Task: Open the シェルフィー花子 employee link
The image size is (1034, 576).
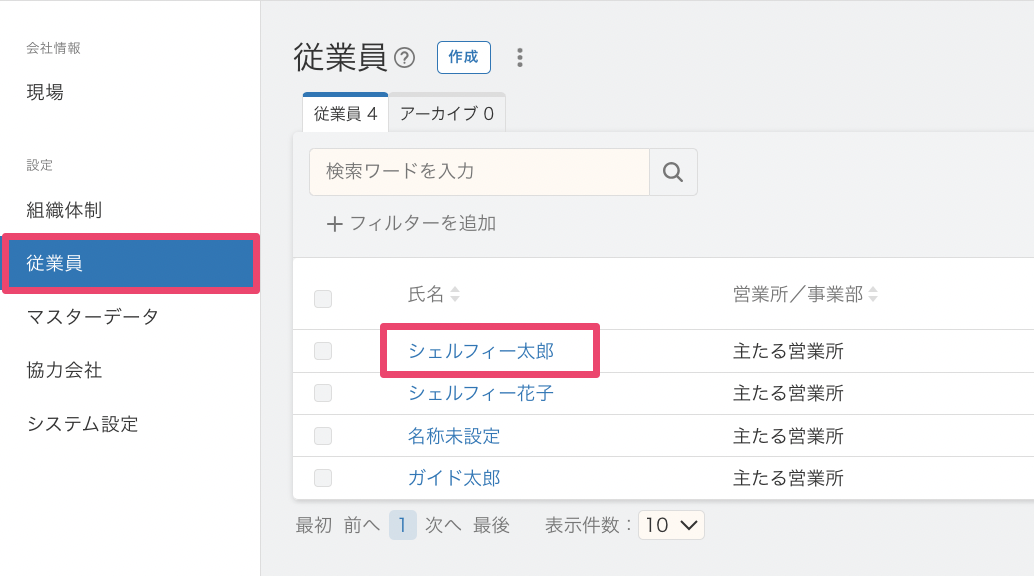Action: tap(480, 393)
